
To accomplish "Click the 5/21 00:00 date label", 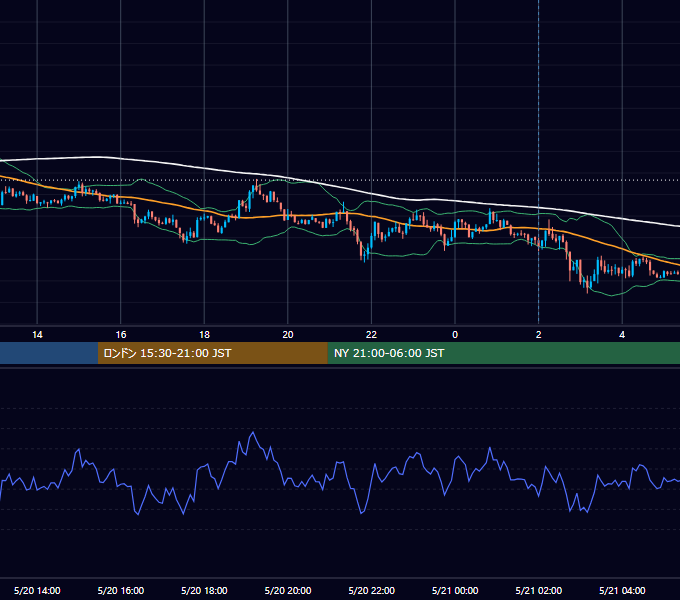I will pos(455,590).
